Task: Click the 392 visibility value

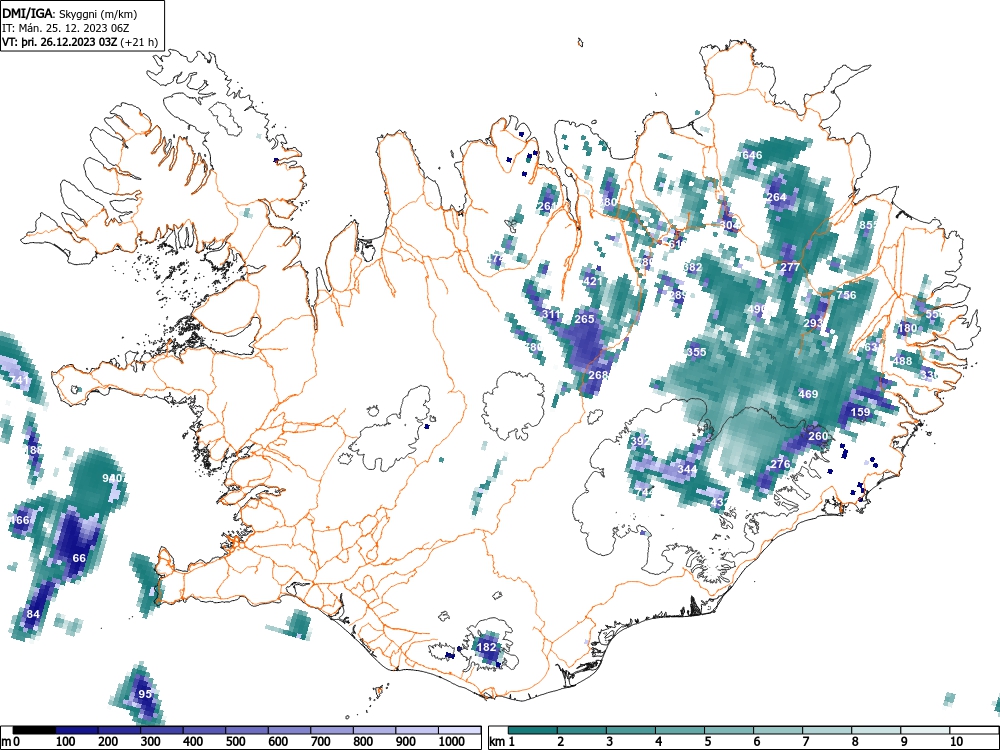Action: pyautogui.click(x=640, y=441)
